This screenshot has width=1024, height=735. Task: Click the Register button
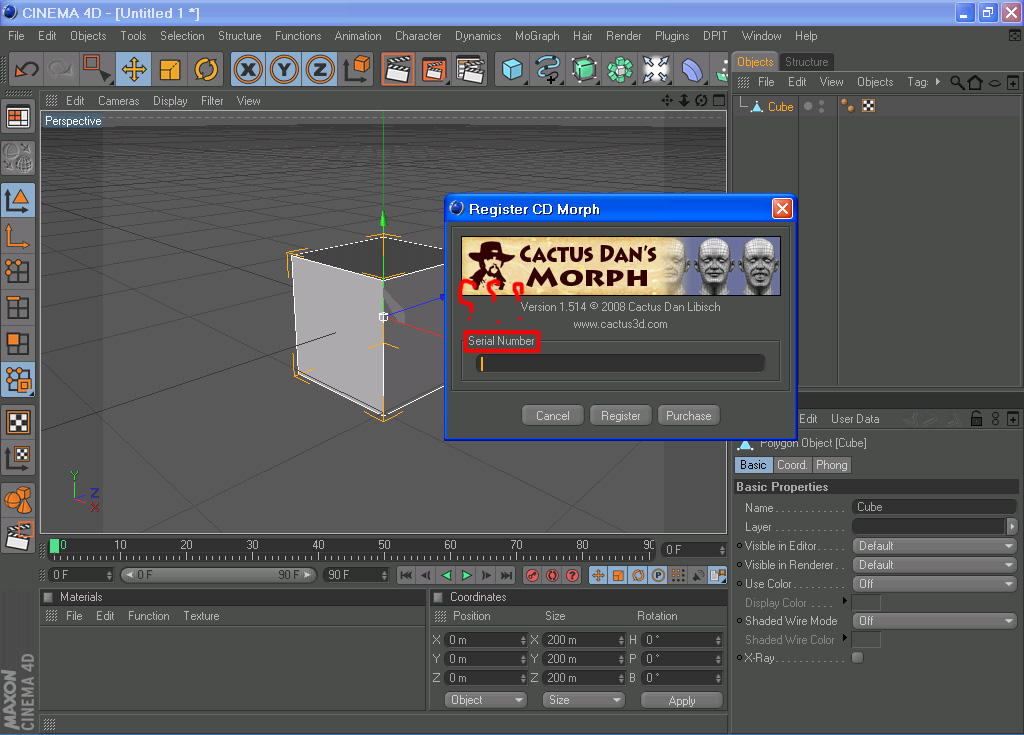[x=620, y=416]
